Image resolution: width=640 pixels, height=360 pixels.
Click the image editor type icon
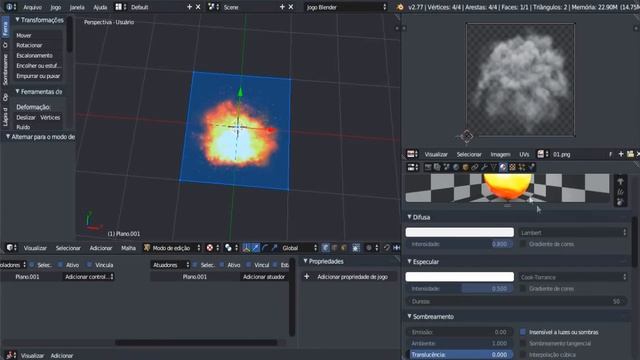pyautogui.click(x=412, y=154)
